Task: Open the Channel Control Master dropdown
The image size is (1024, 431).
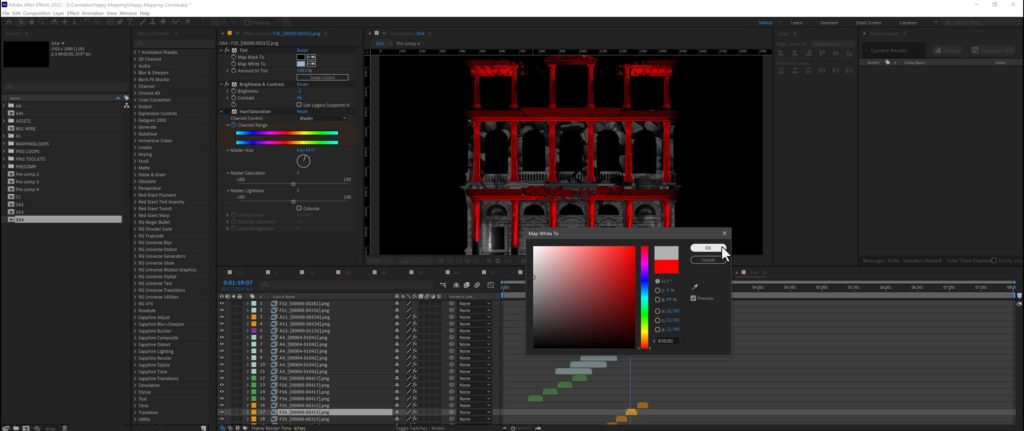Action: point(323,118)
